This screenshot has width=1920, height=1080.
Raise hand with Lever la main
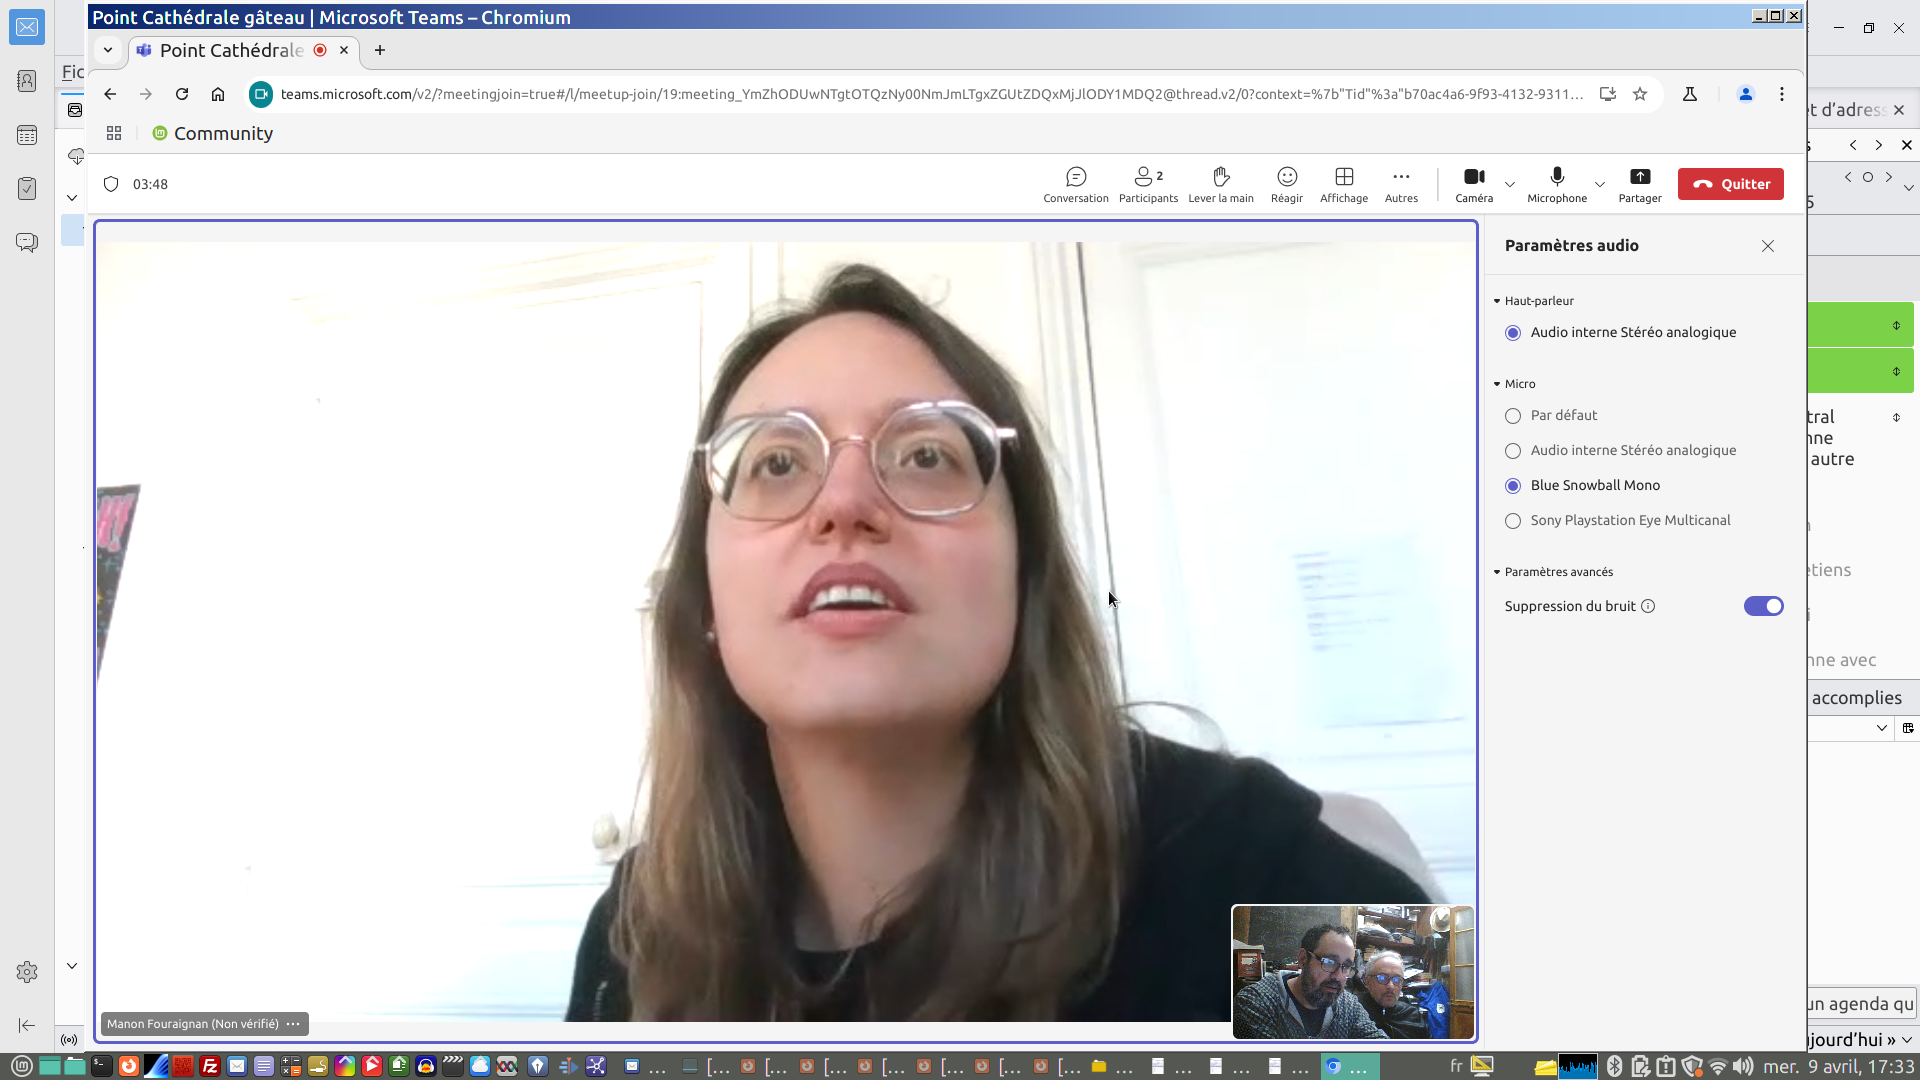(x=1220, y=184)
